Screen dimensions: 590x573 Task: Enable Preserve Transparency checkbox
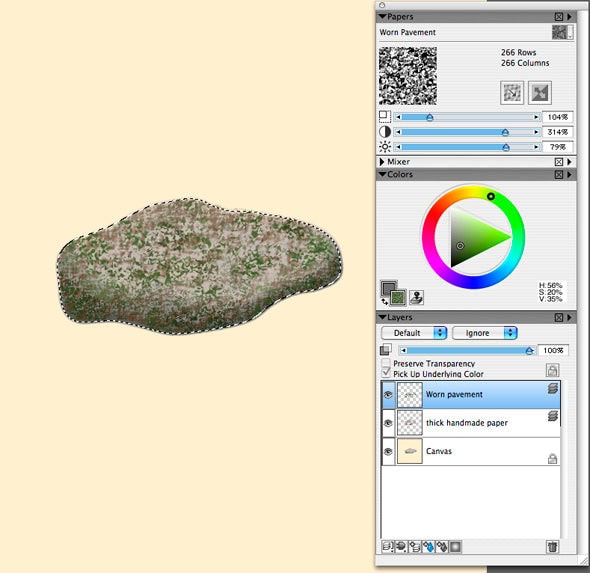(385, 363)
